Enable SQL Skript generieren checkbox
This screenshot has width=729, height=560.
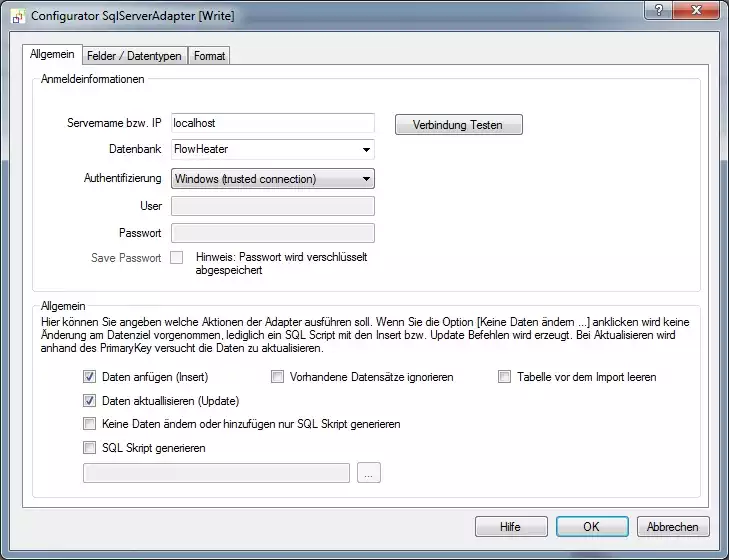tap(90, 448)
